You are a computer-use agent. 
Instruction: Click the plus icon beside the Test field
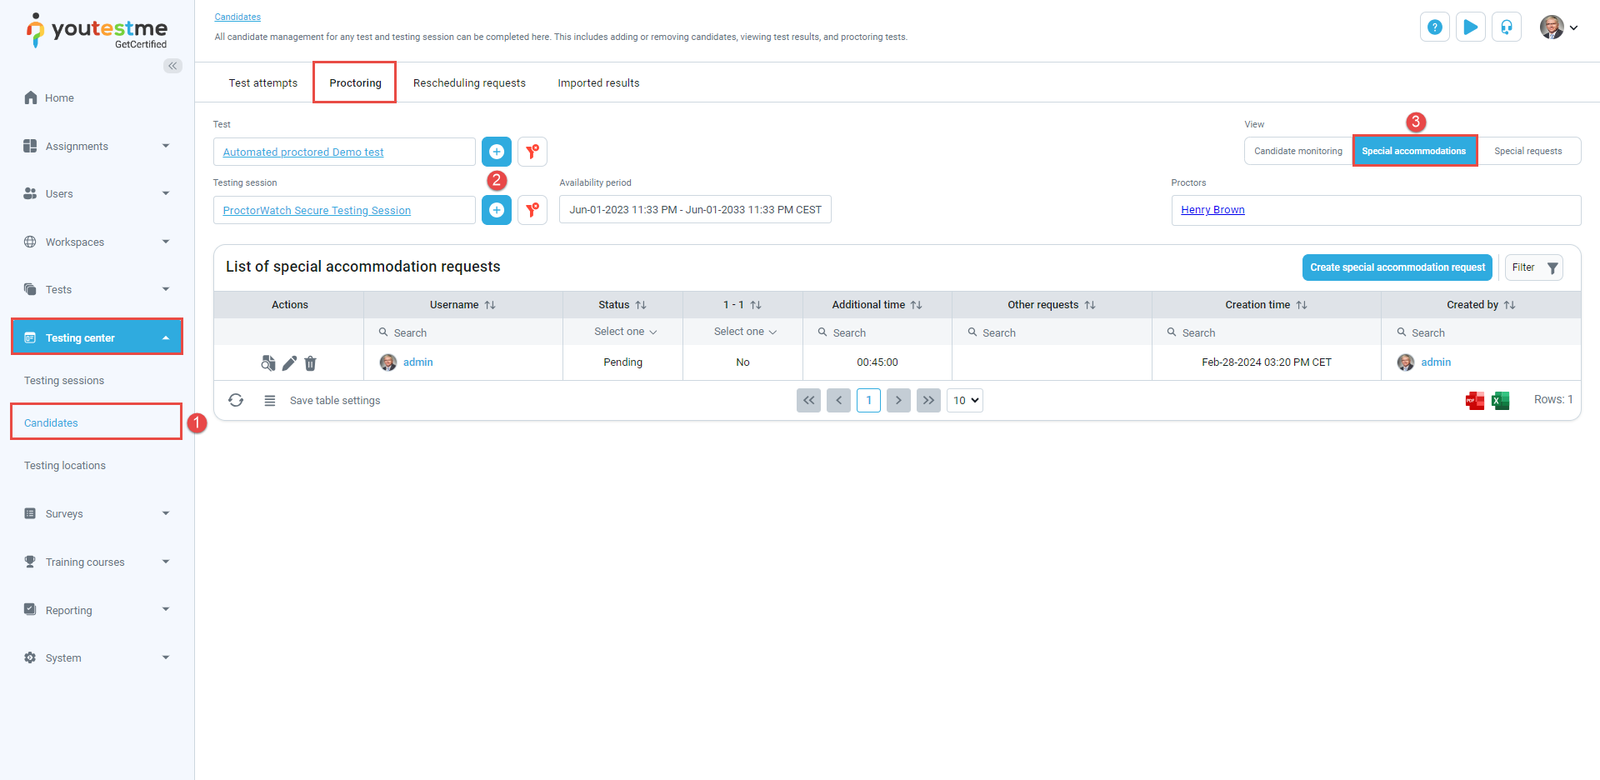pyautogui.click(x=496, y=152)
